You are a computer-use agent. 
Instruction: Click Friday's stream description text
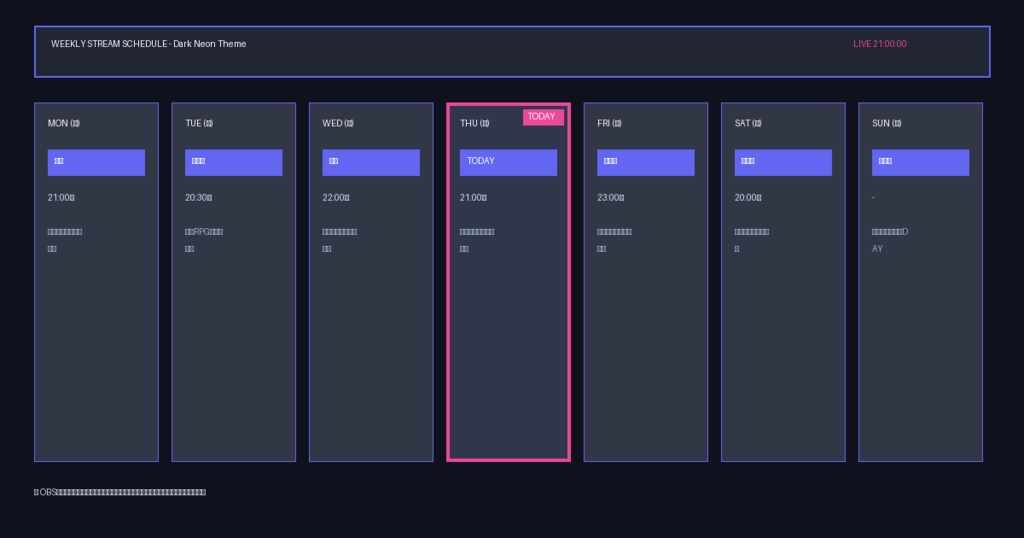point(615,240)
